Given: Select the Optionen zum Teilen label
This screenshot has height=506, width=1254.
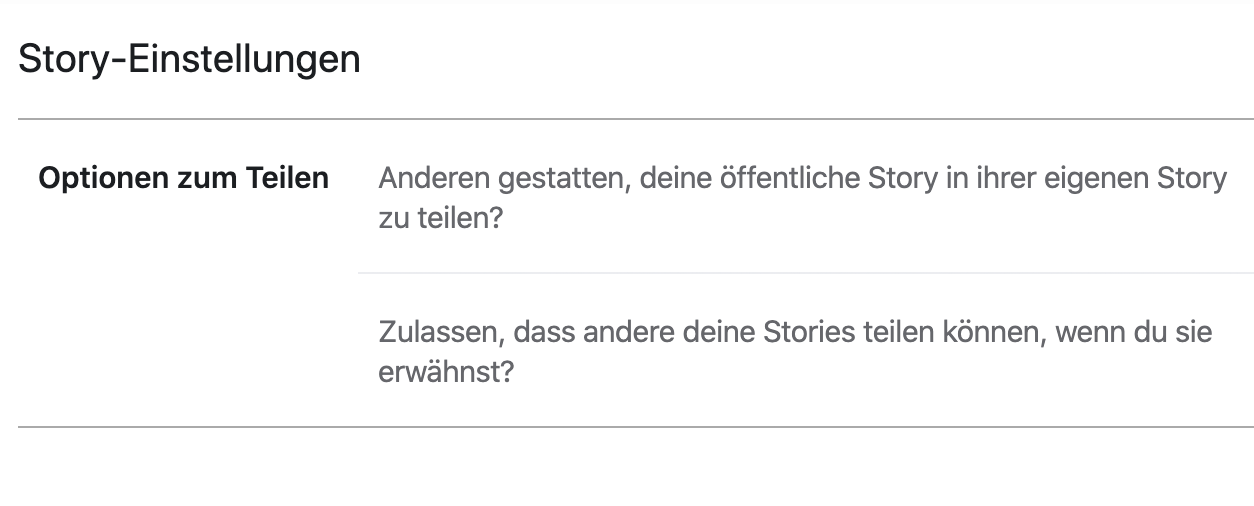Looking at the screenshot, I should [183, 179].
